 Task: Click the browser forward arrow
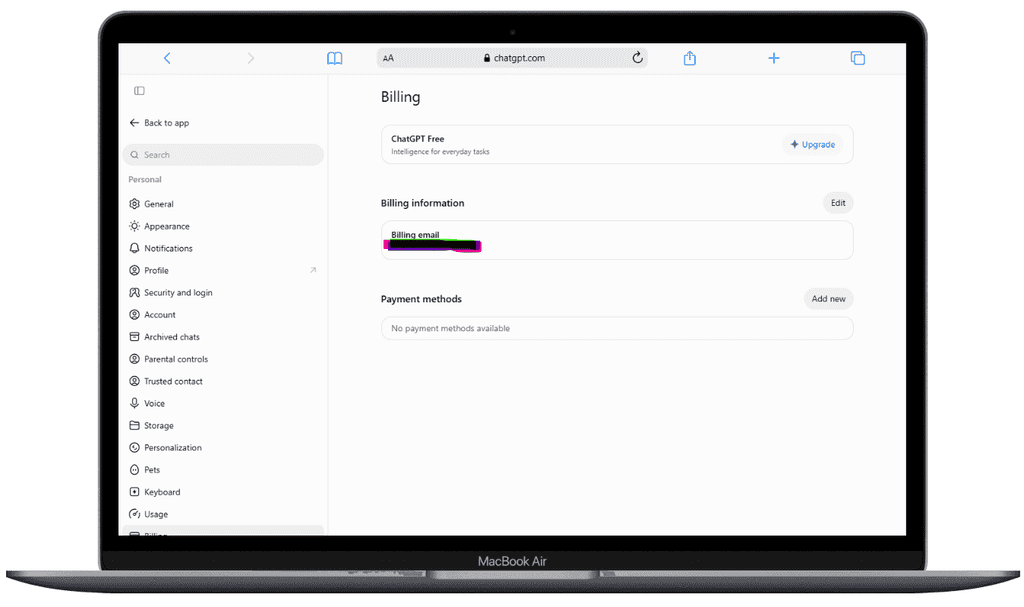[x=251, y=58]
